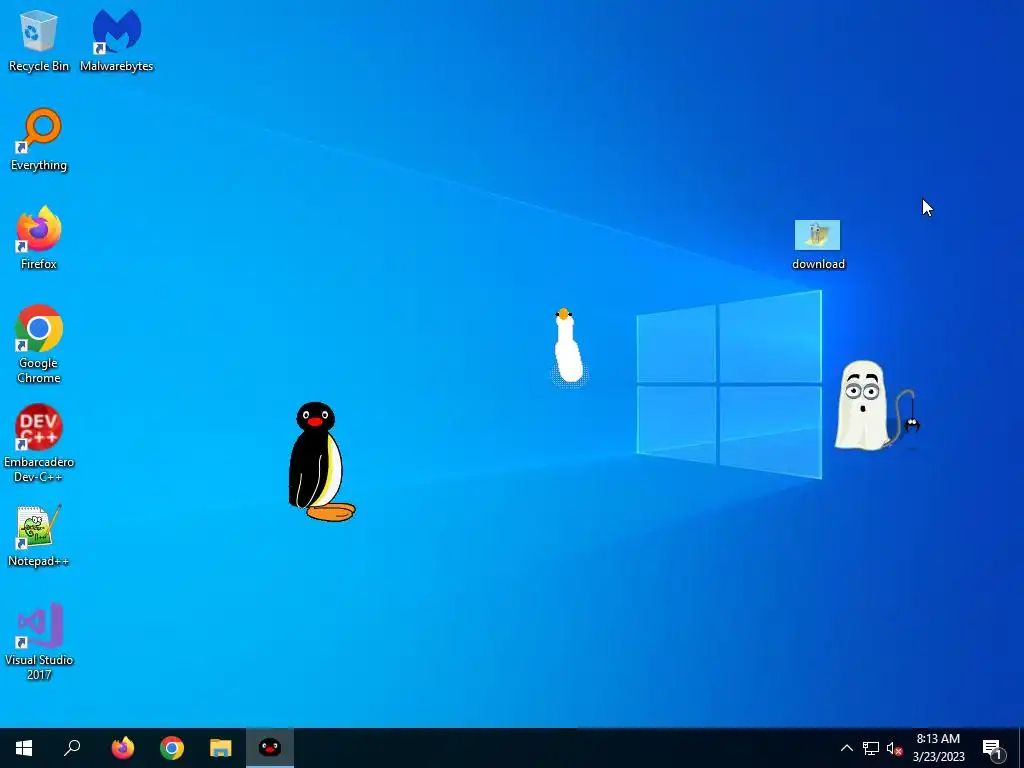This screenshot has width=1024, height=768.
Task: Click the 'Visual Studio 2017' label
Action: pyautogui.click(x=39, y=667)
